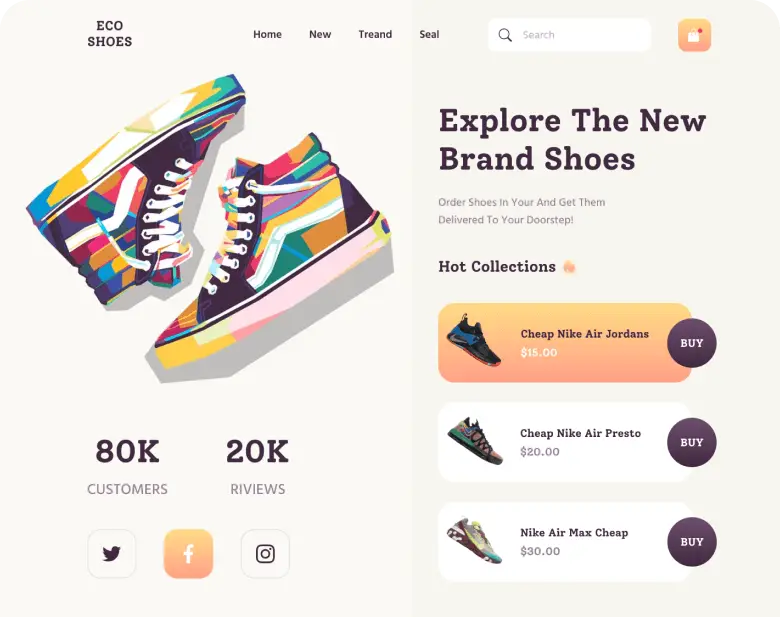Click the Nike Air Jordans shoe thumbnail

(x=474, y=341)
